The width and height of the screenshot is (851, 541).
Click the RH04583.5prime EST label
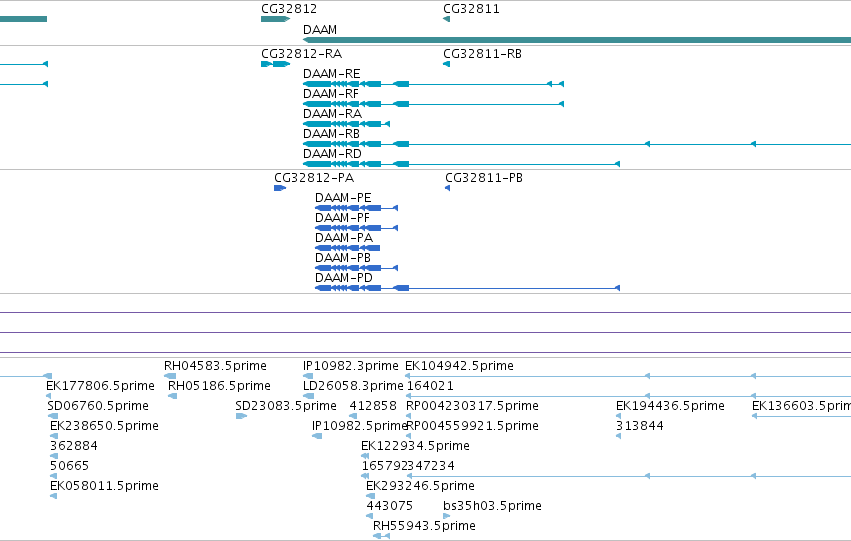(215, 366)
